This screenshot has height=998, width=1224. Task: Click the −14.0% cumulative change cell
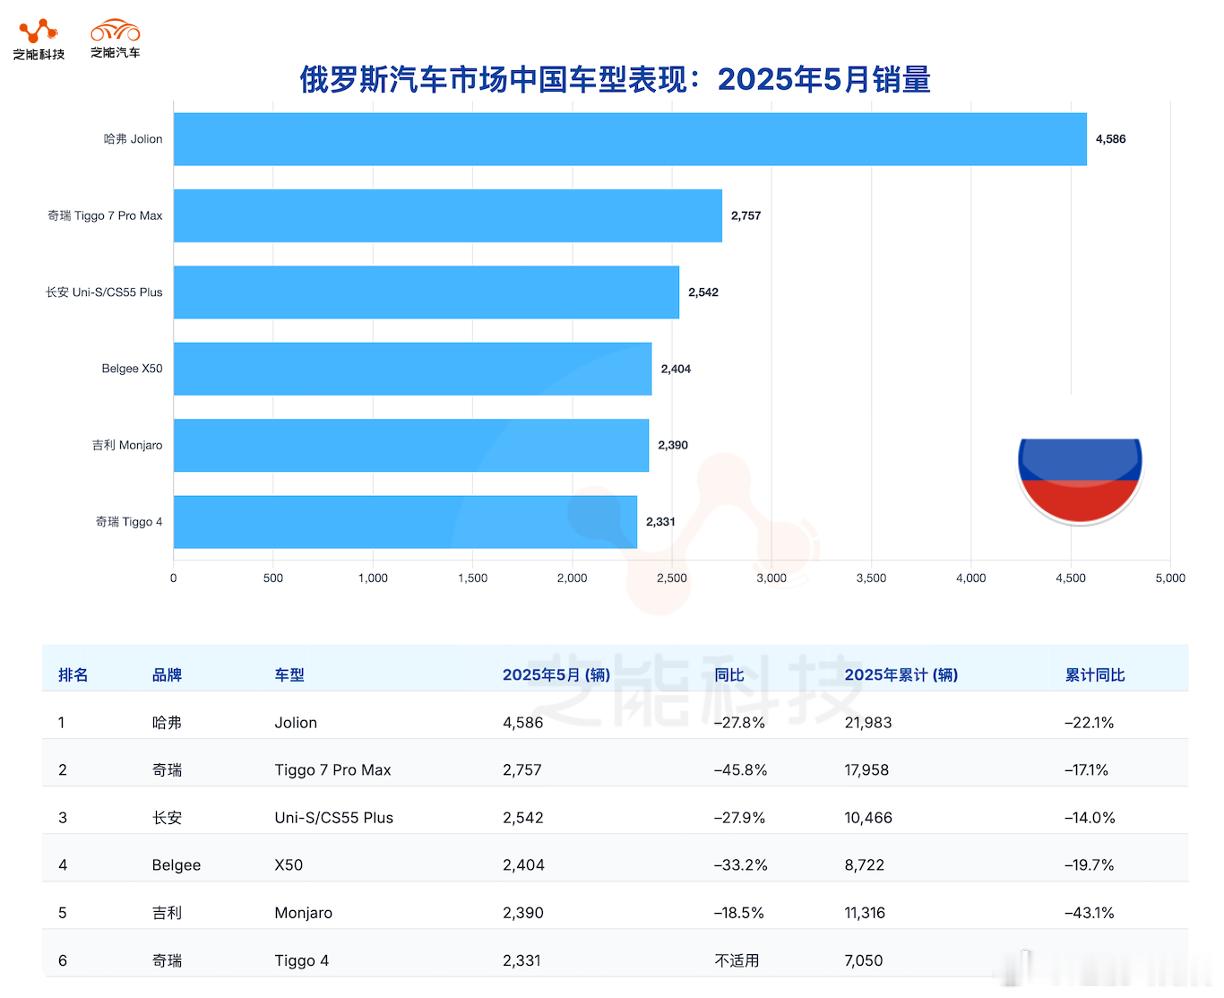1090,818
